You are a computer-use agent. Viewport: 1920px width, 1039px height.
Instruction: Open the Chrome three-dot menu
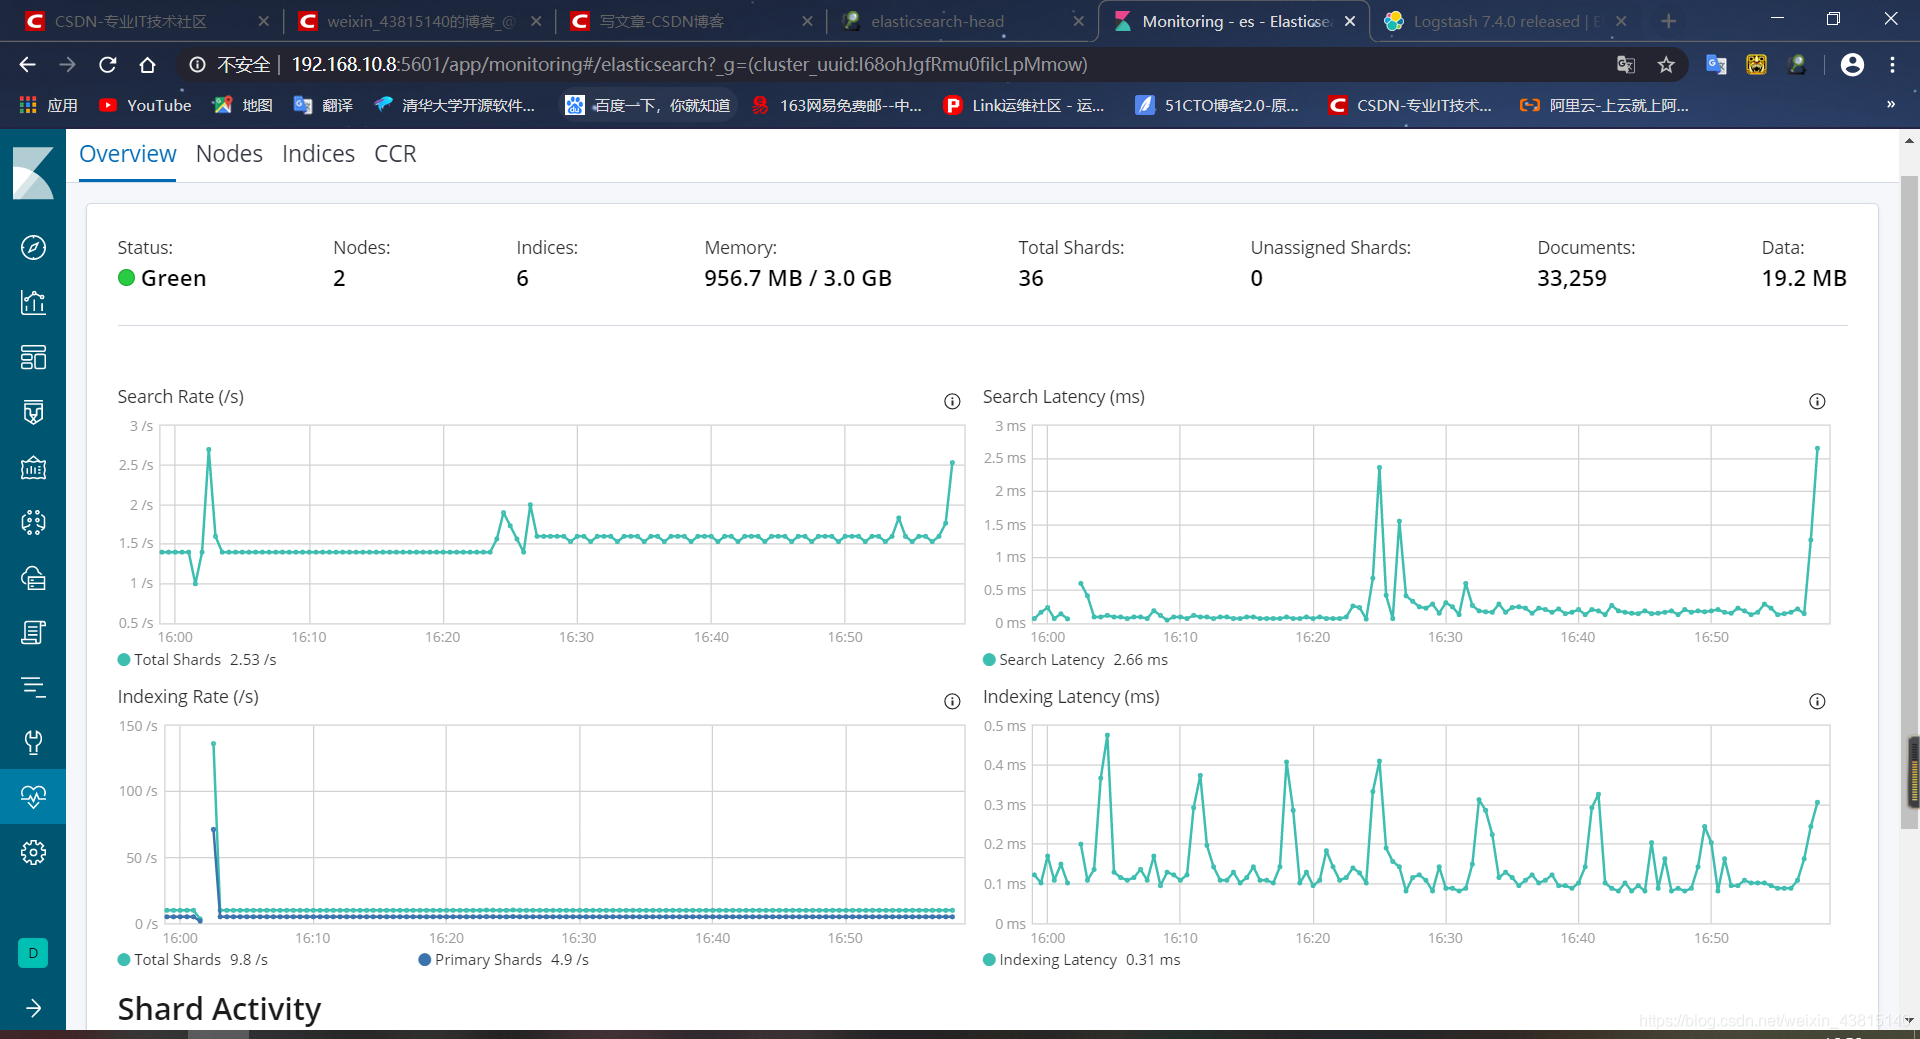[x=1892, y=65]
